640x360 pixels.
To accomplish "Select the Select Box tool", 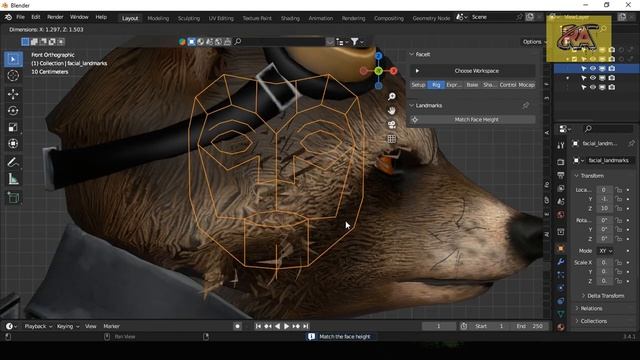I will [13, 60].
